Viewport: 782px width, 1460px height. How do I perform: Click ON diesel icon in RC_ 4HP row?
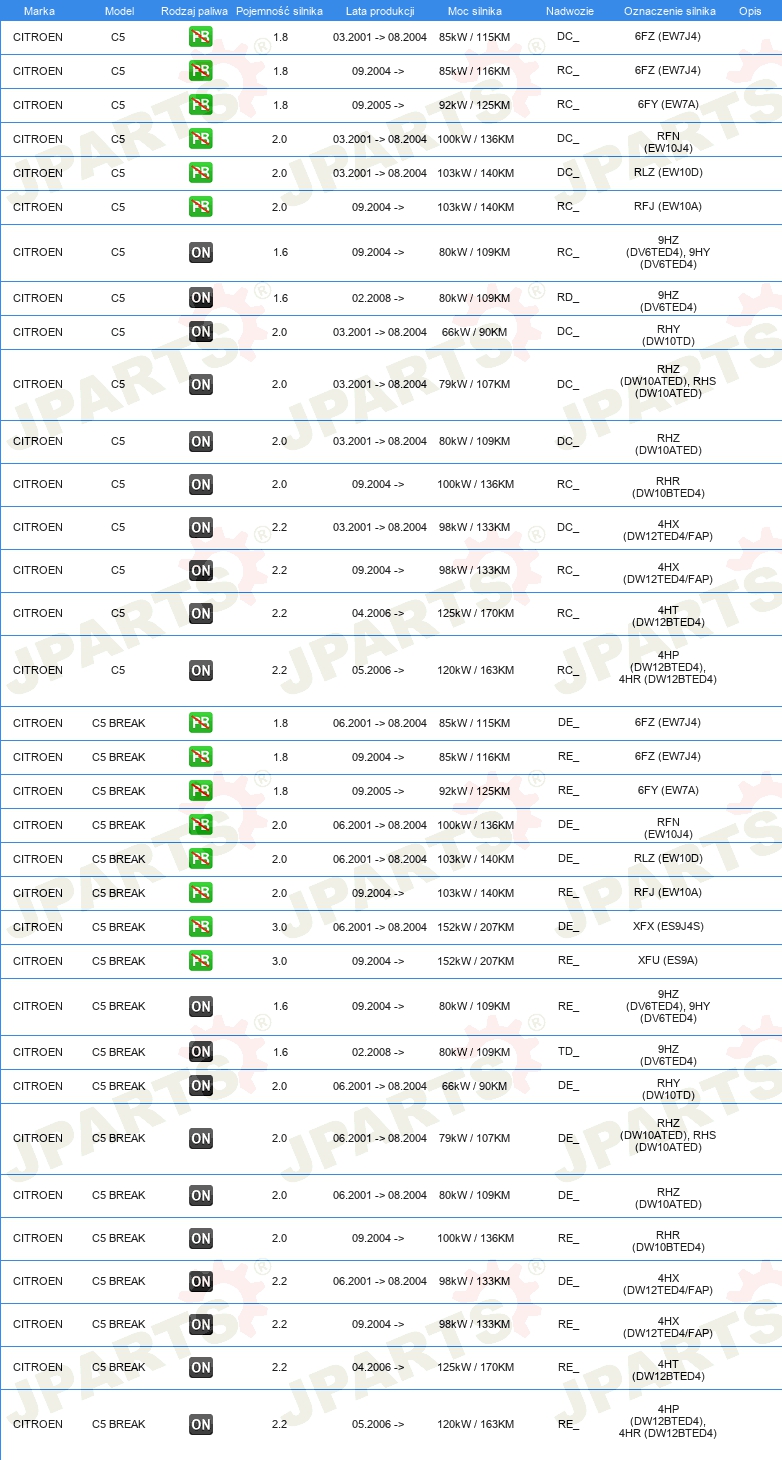pyautogui.click(x=201, y=670)
